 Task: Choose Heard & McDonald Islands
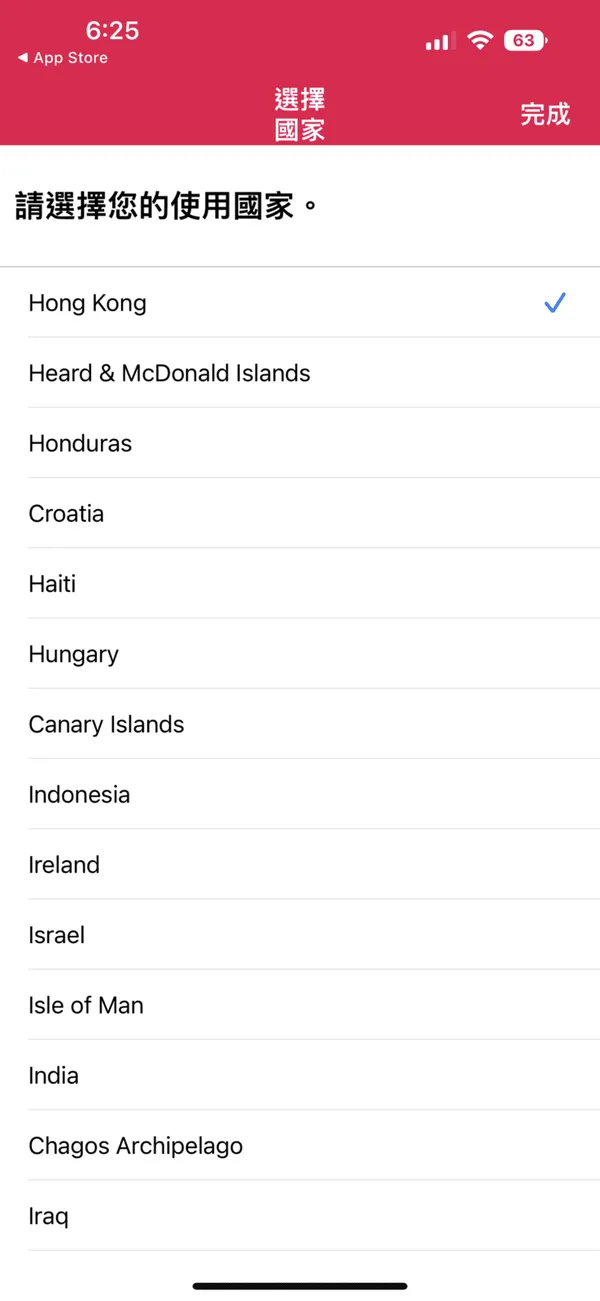tap(300, 373)
